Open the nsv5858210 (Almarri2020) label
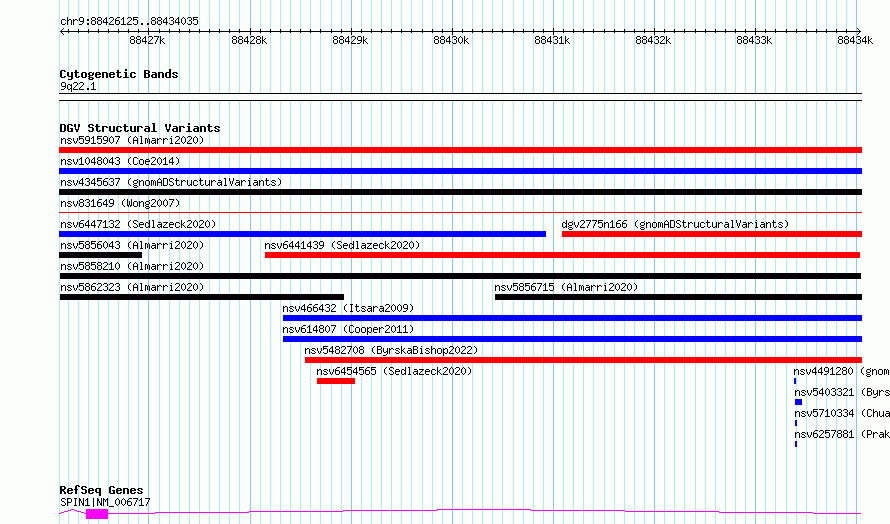890x524 pixels. tap(132, 266)
